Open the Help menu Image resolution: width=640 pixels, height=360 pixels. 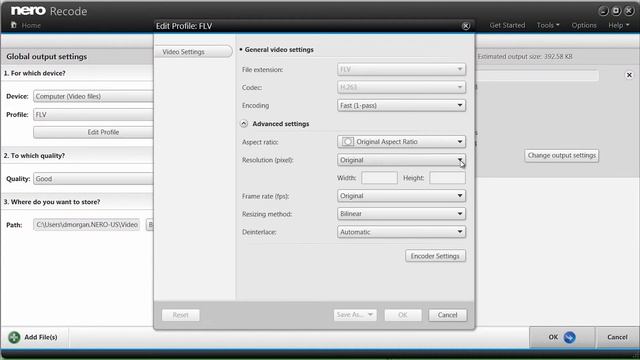point(618,25)
